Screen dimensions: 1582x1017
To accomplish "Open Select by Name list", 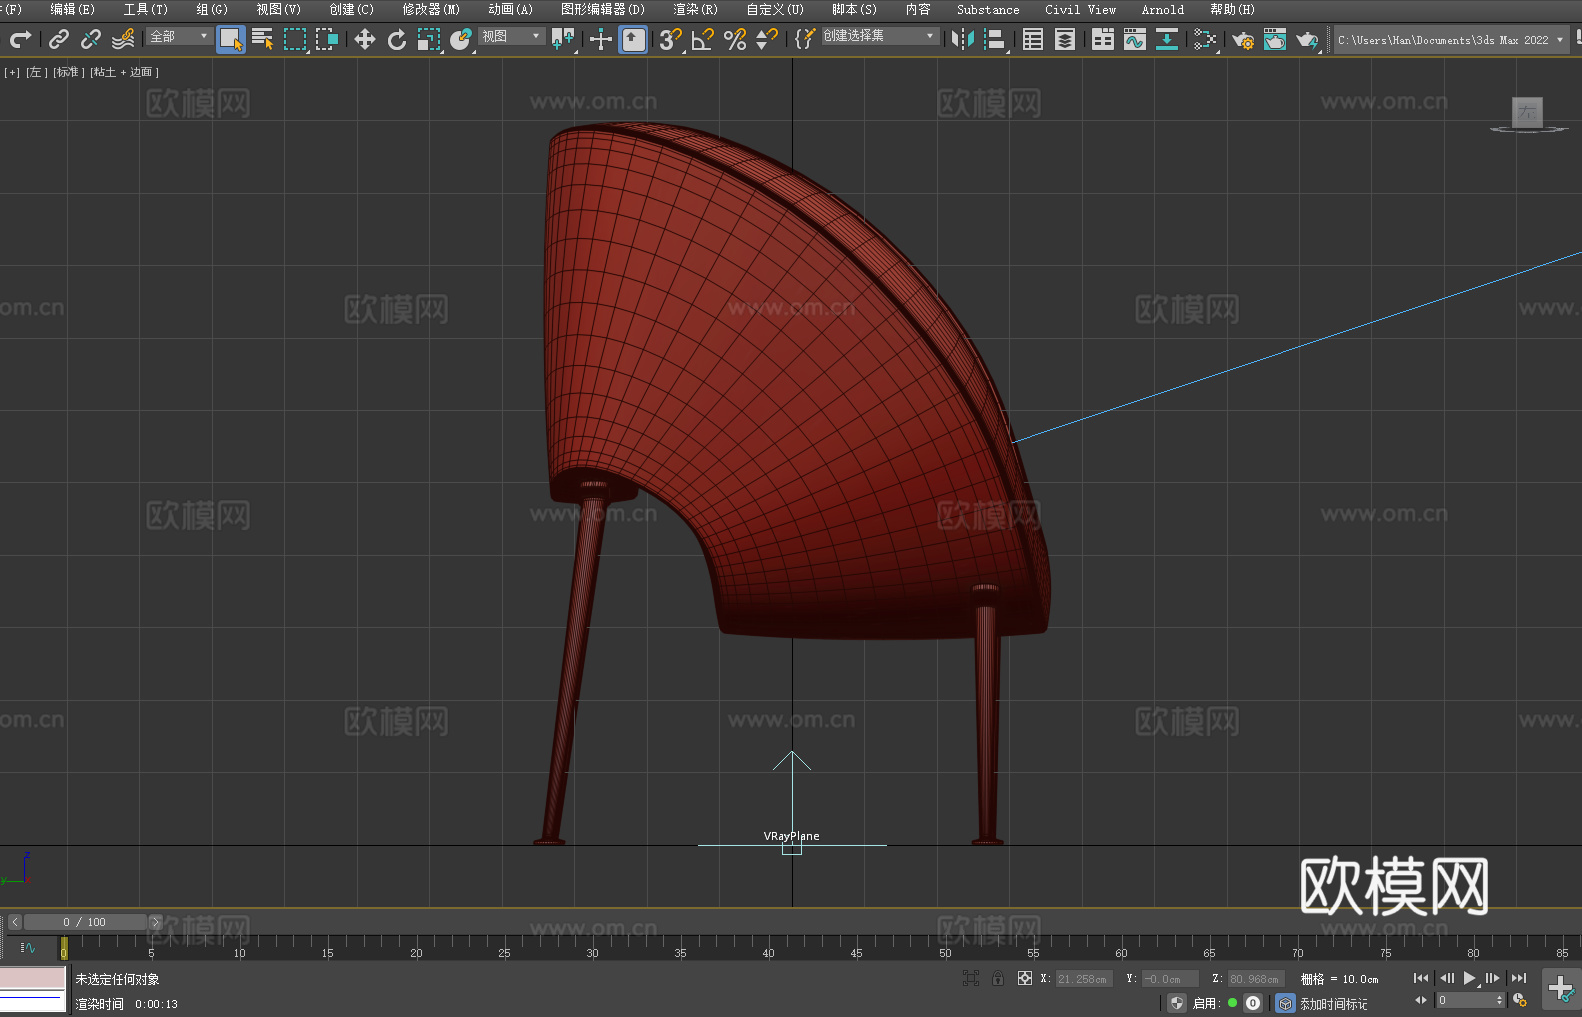I will [263, 39].
